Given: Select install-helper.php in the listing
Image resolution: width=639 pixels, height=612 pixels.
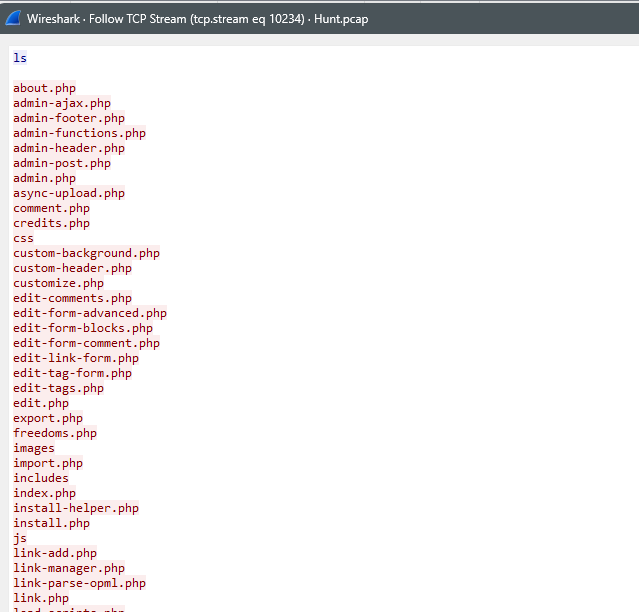Looking at the screenshot, I should pos(76,508).
